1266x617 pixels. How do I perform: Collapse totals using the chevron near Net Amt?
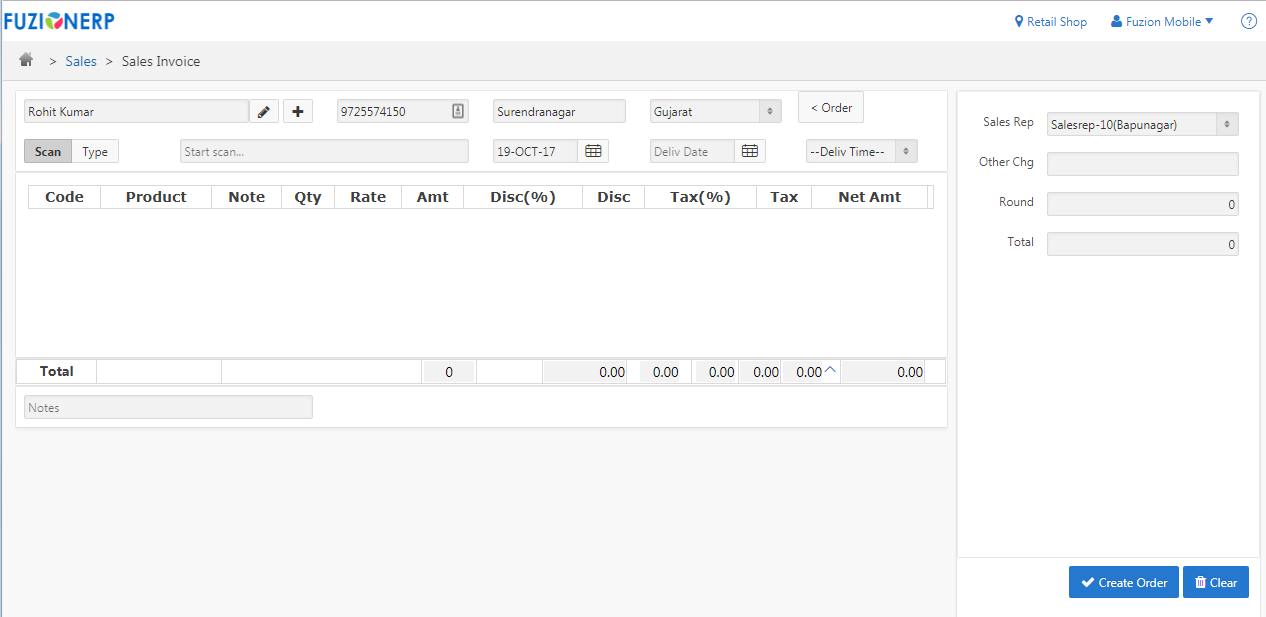click(828, 368)
